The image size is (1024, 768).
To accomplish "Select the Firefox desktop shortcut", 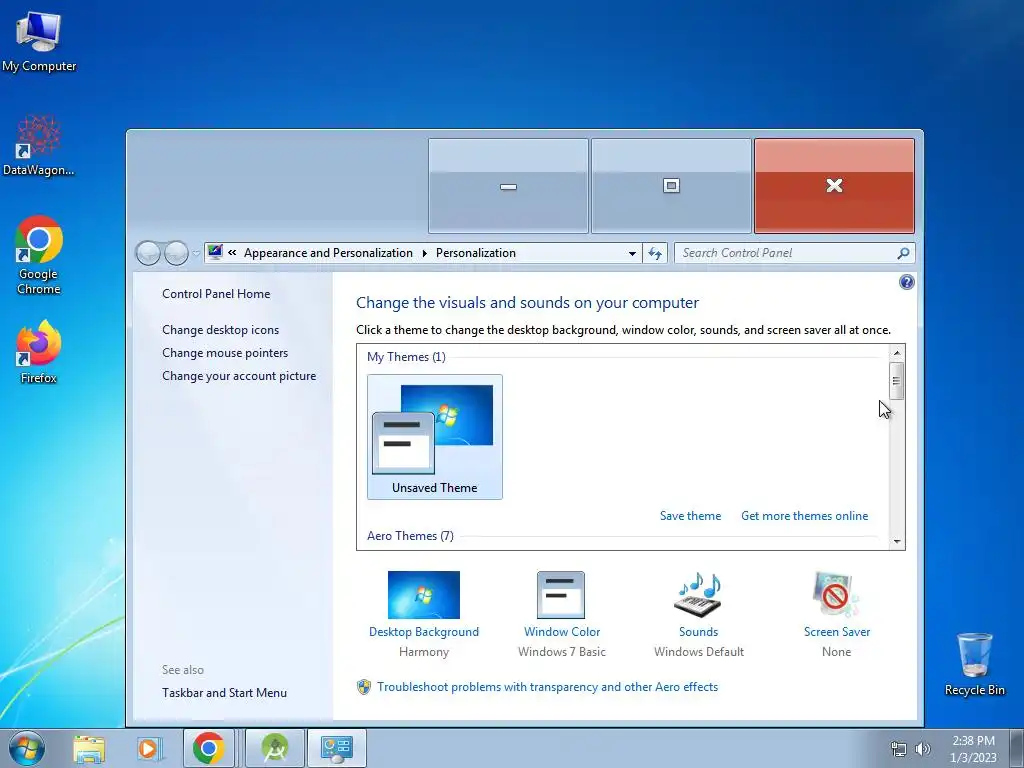I will click(x=39, y=352).
